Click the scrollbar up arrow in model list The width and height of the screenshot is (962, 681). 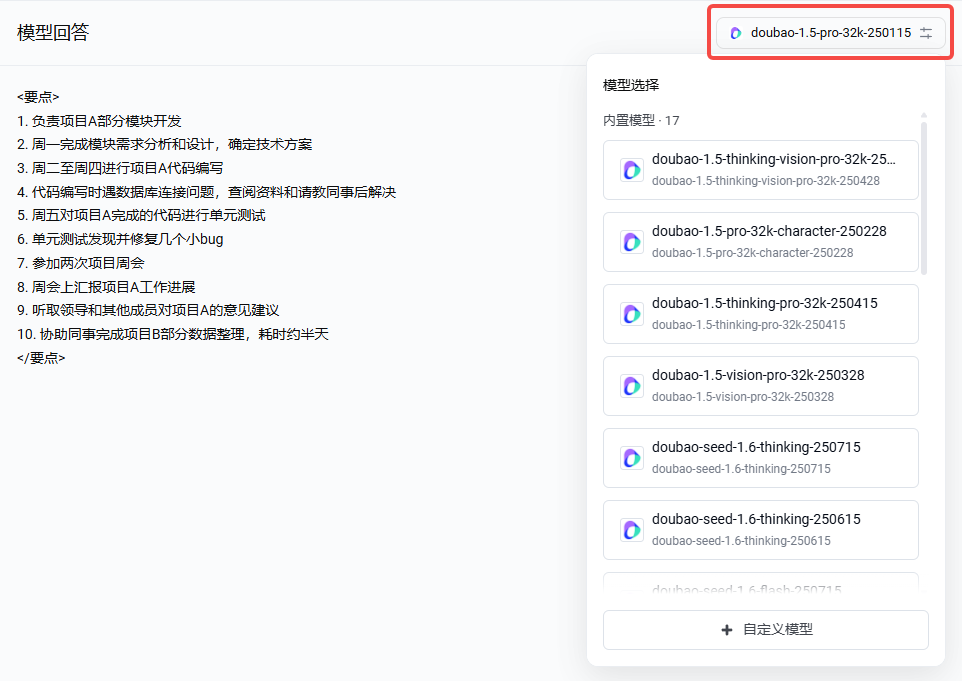[x=923, y=115]
